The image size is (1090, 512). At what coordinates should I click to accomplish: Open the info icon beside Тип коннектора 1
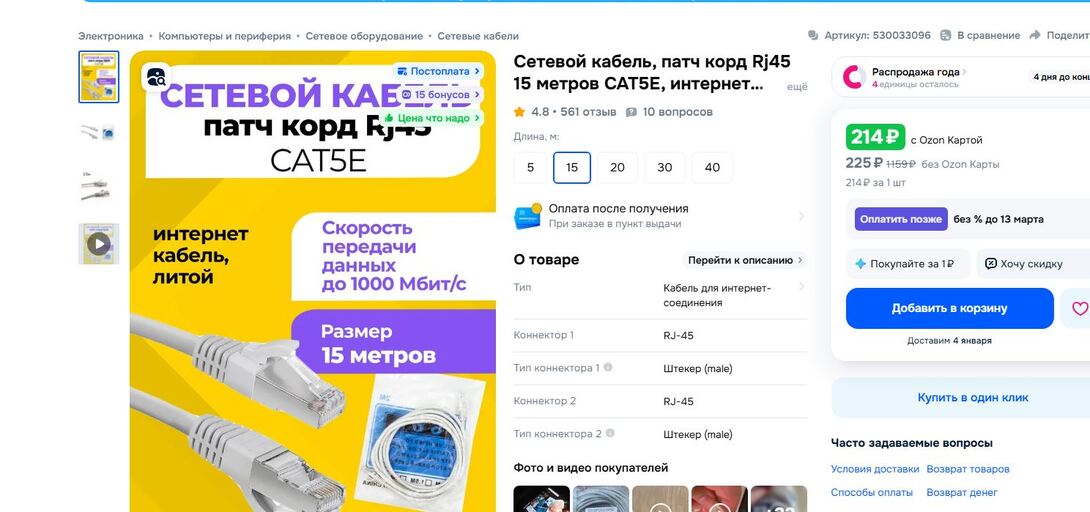[608, 367]
